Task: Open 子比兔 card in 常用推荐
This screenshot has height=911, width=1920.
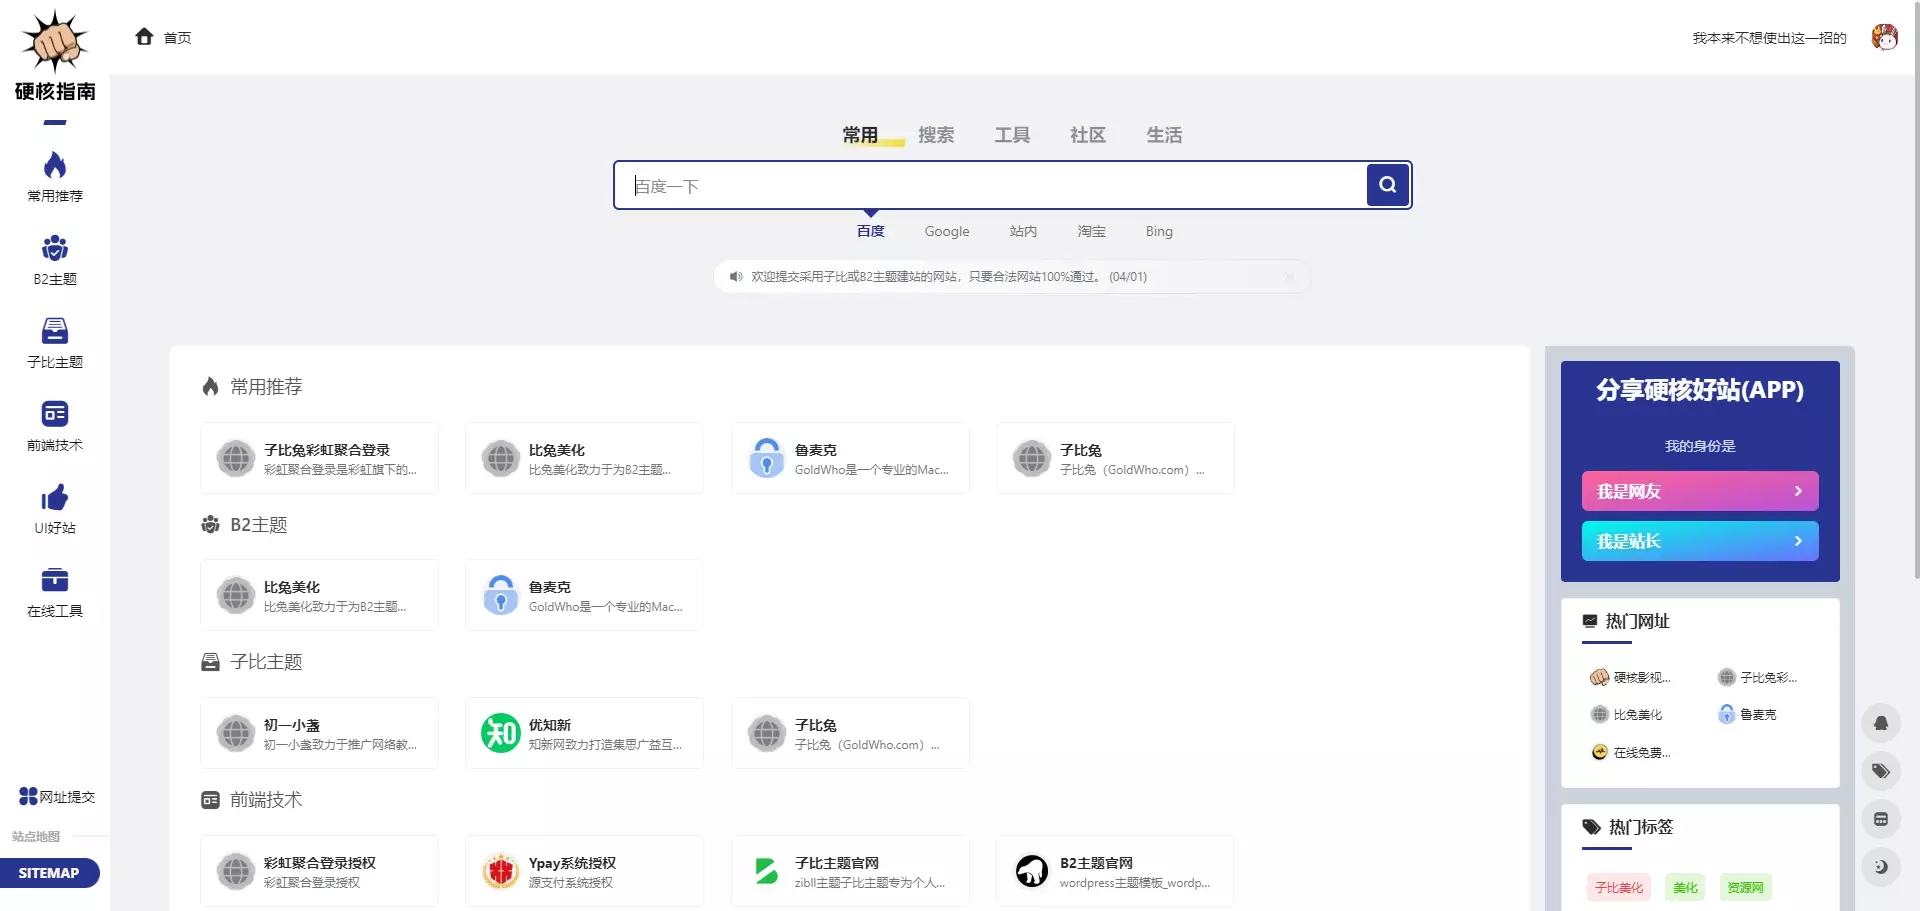Action: point(1116,458)
